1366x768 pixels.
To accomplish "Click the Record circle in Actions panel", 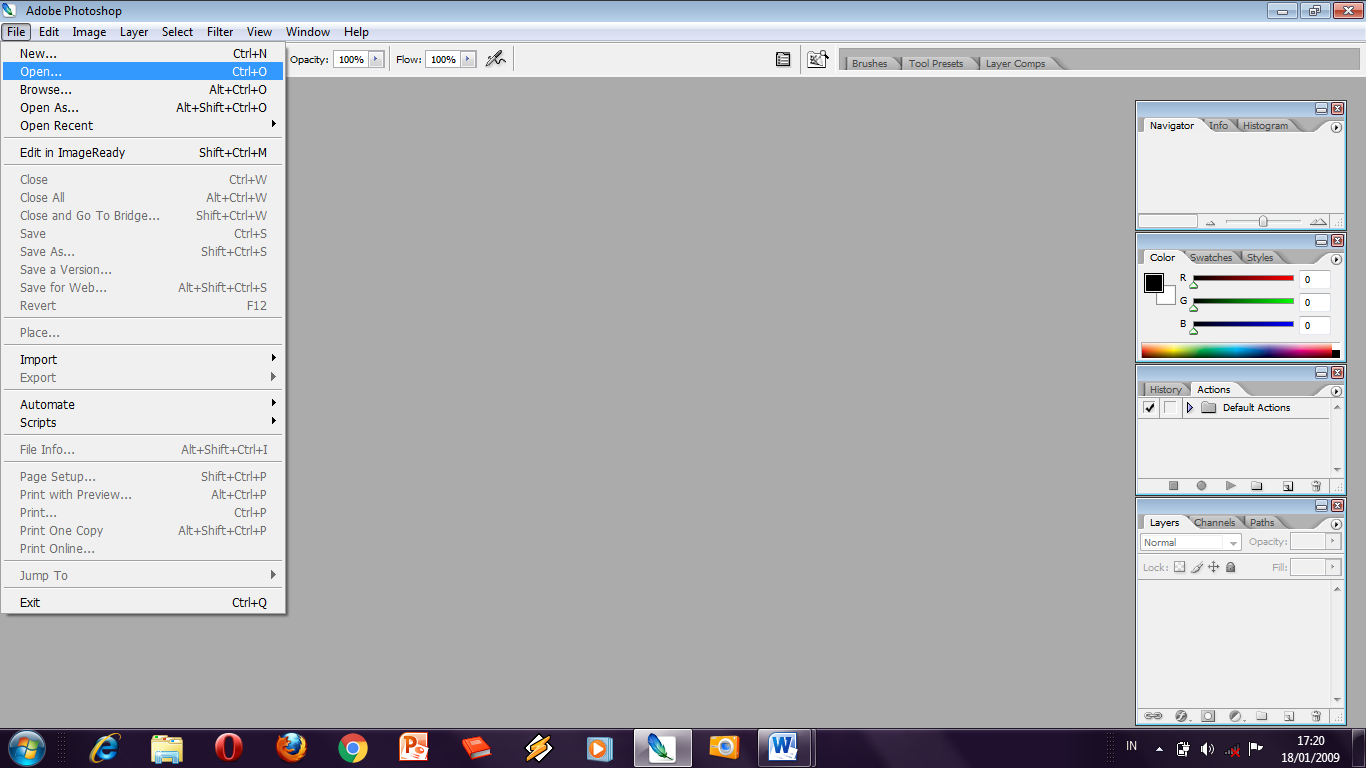I will (1201, 486).
